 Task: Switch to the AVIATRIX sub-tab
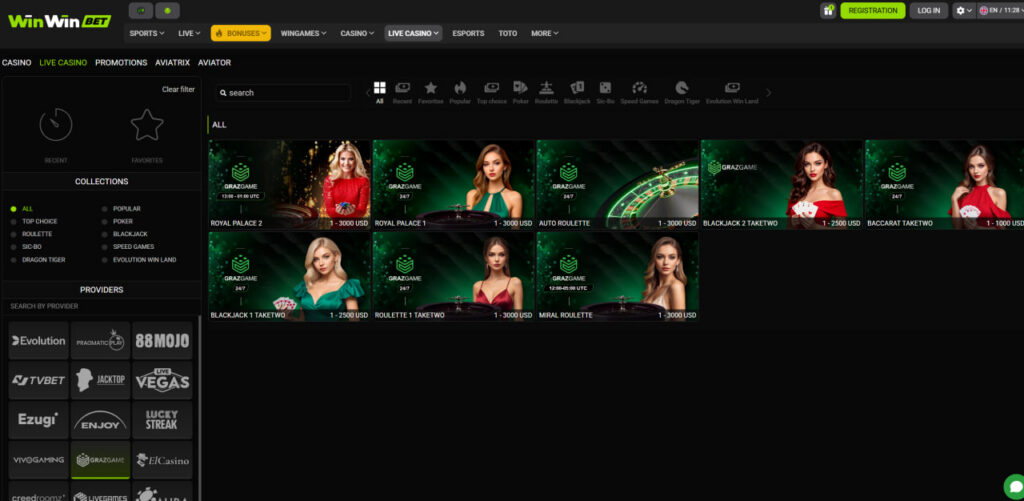coord(172,63)
